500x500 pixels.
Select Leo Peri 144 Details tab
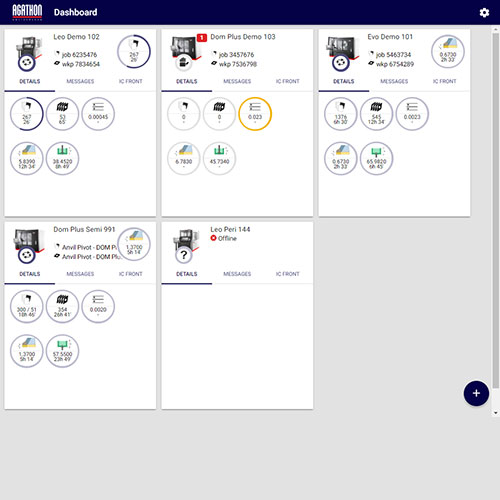pyautogui.click(x=187, y=274)
